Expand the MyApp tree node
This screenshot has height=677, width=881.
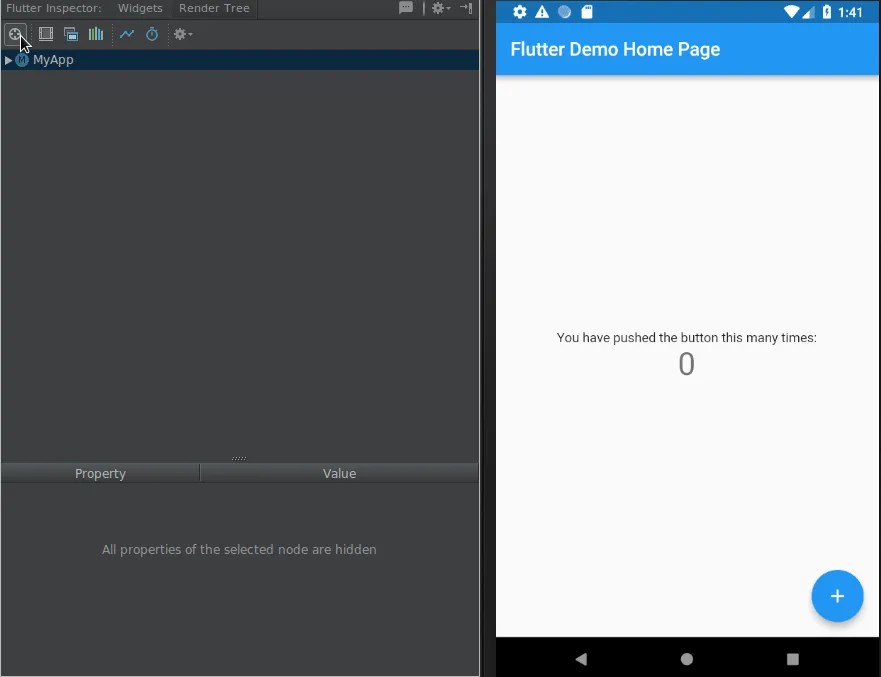tap(8, 60)
